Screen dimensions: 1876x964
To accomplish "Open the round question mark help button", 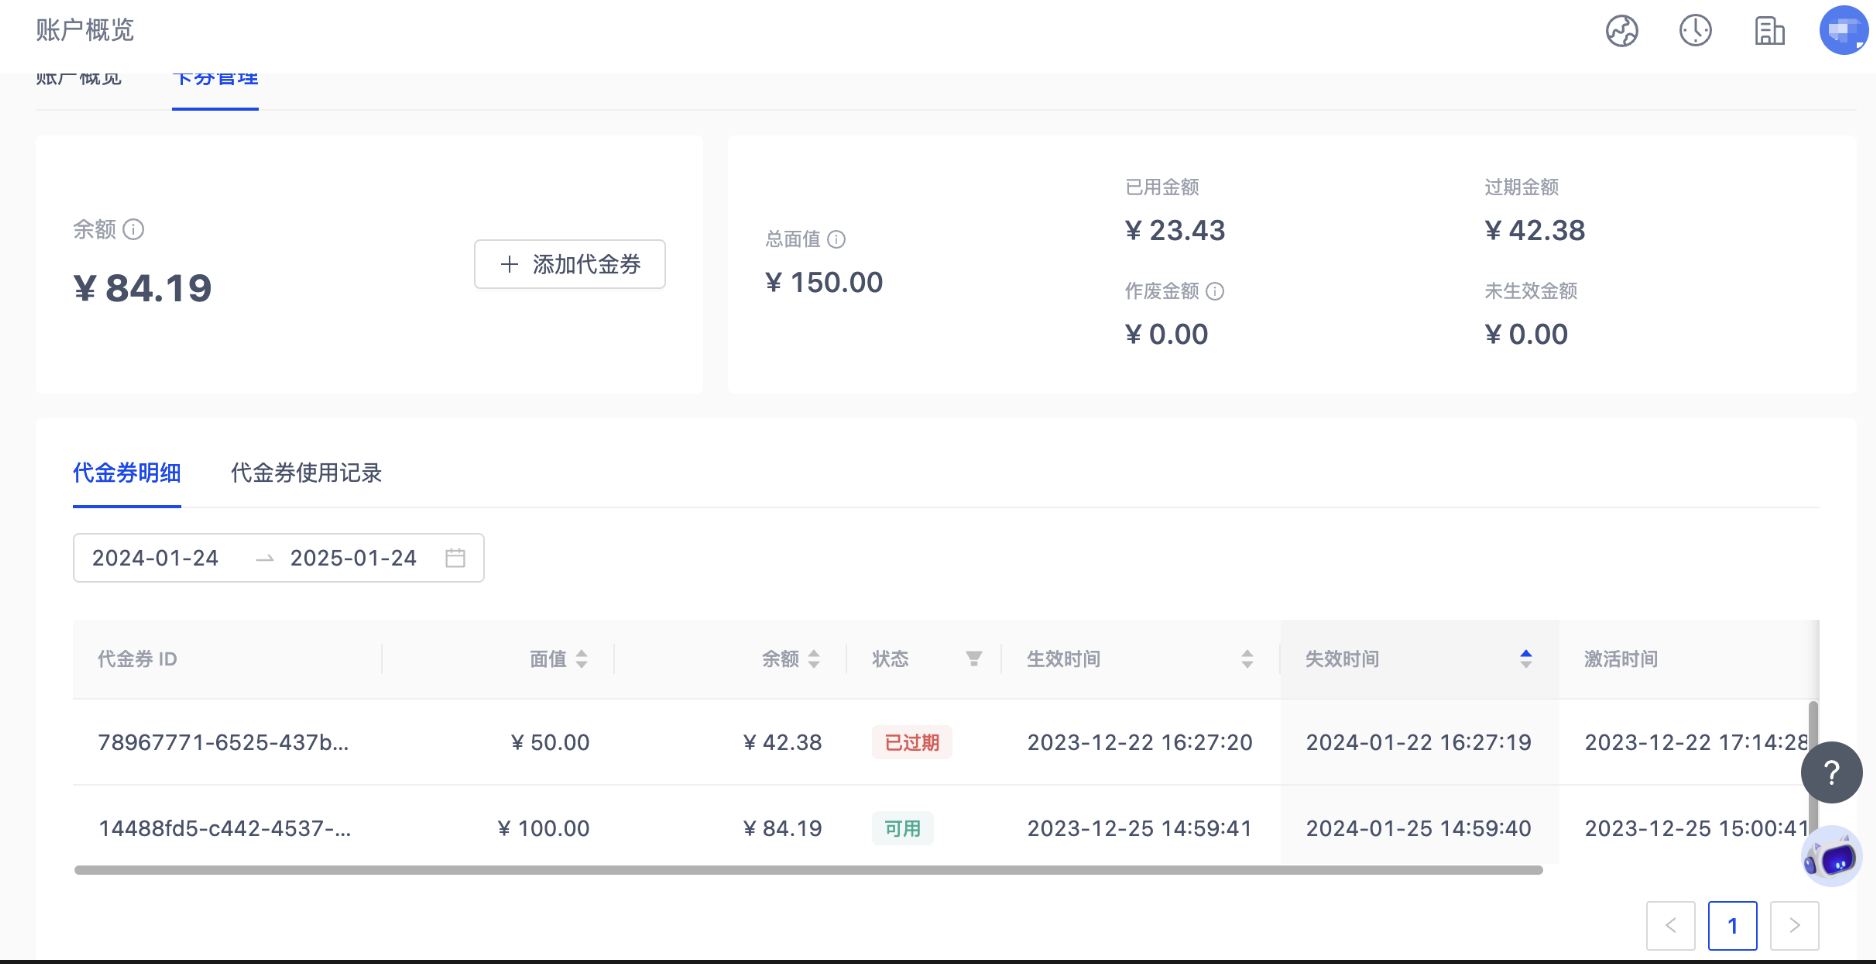I will tap(1831, 772).
